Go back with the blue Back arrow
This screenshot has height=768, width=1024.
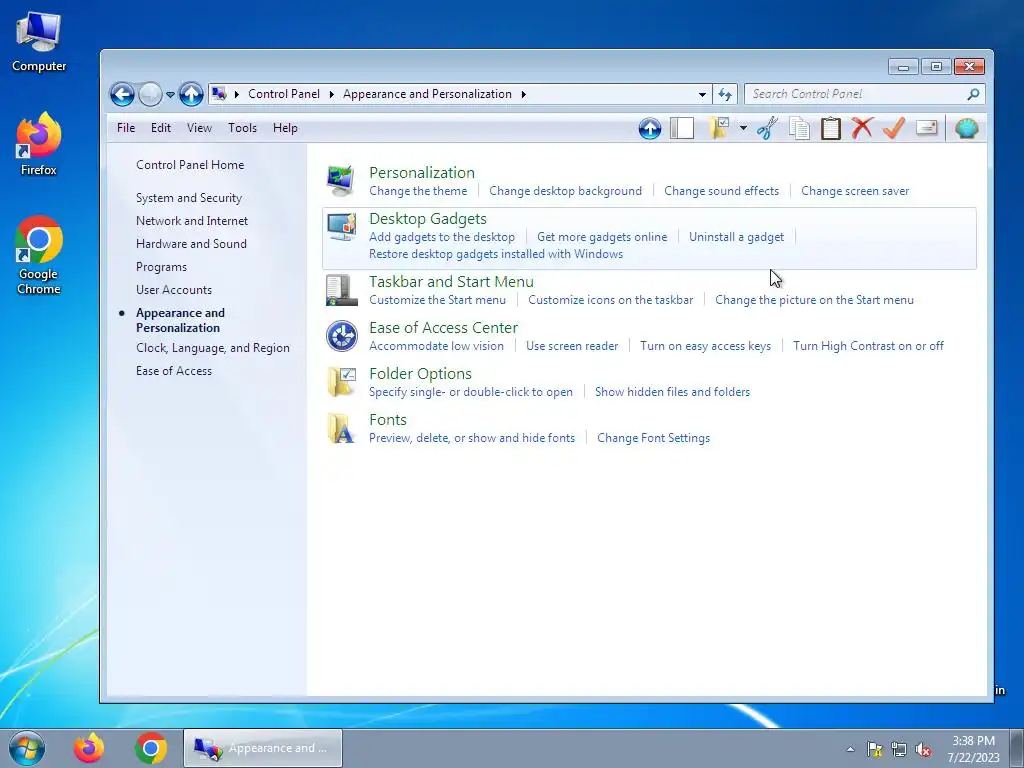122,95
